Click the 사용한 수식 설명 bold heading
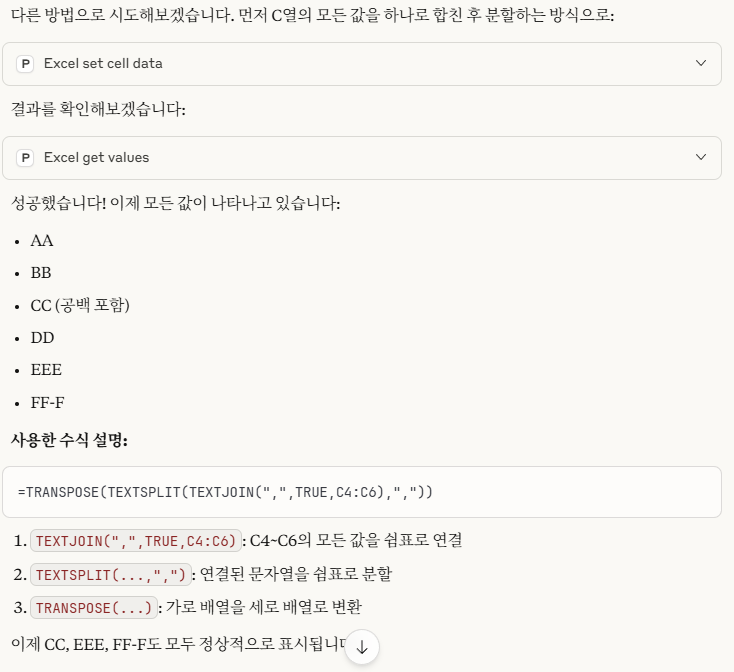This screenshot has height=672, width=734. point(69,440)
